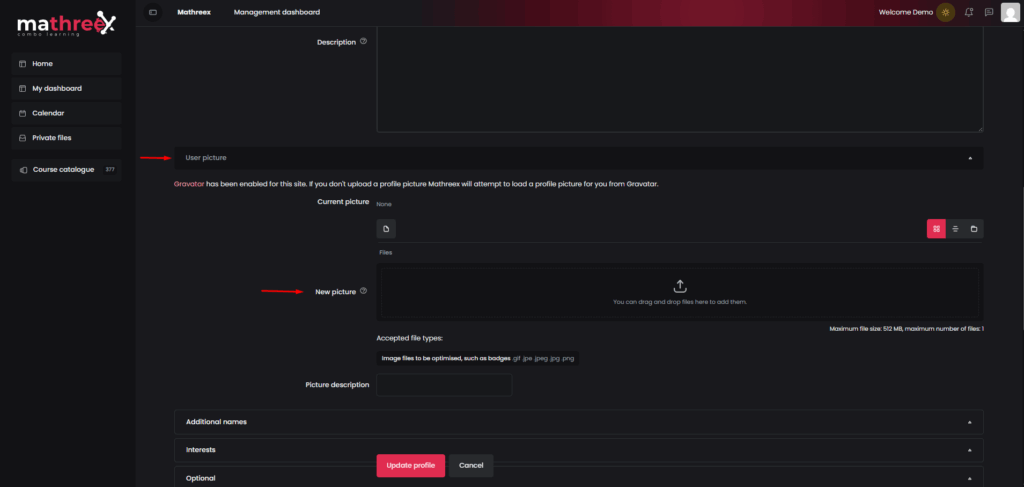Open the messages chat icon

[989, 12]
